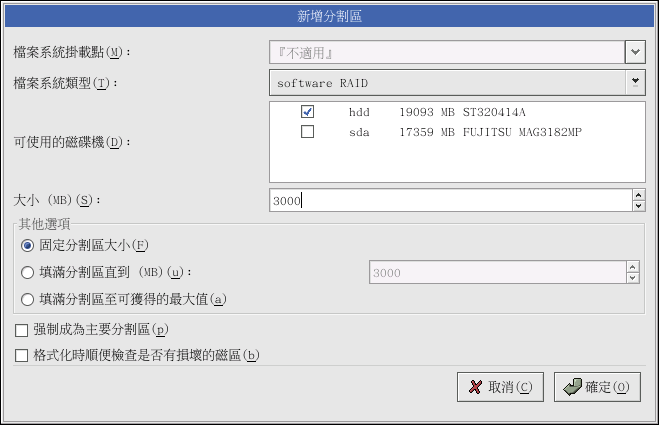Image resolution: width=659 pixels, height=425 pixels.
Task: Increase 大小 (MB) with up arrow
Action: pyautogui.click(x=637, y=195)
